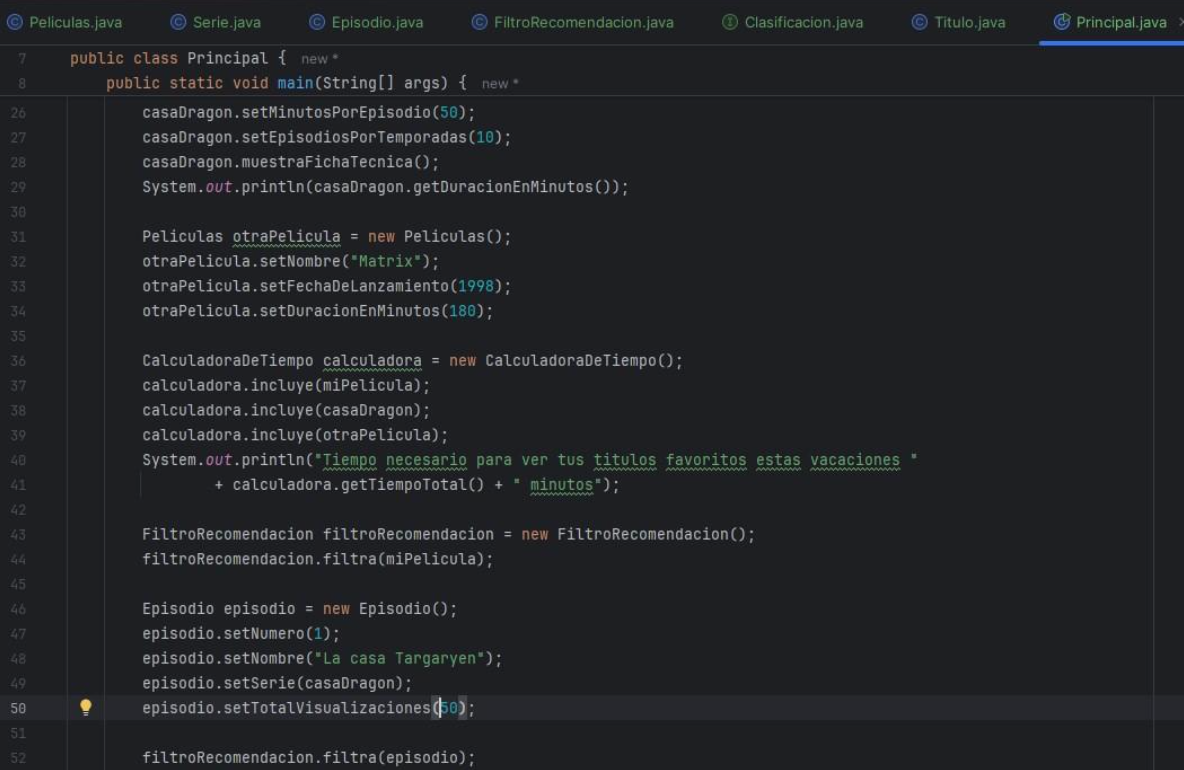Click the class icon on Serie.java tab

click(178, 23)
